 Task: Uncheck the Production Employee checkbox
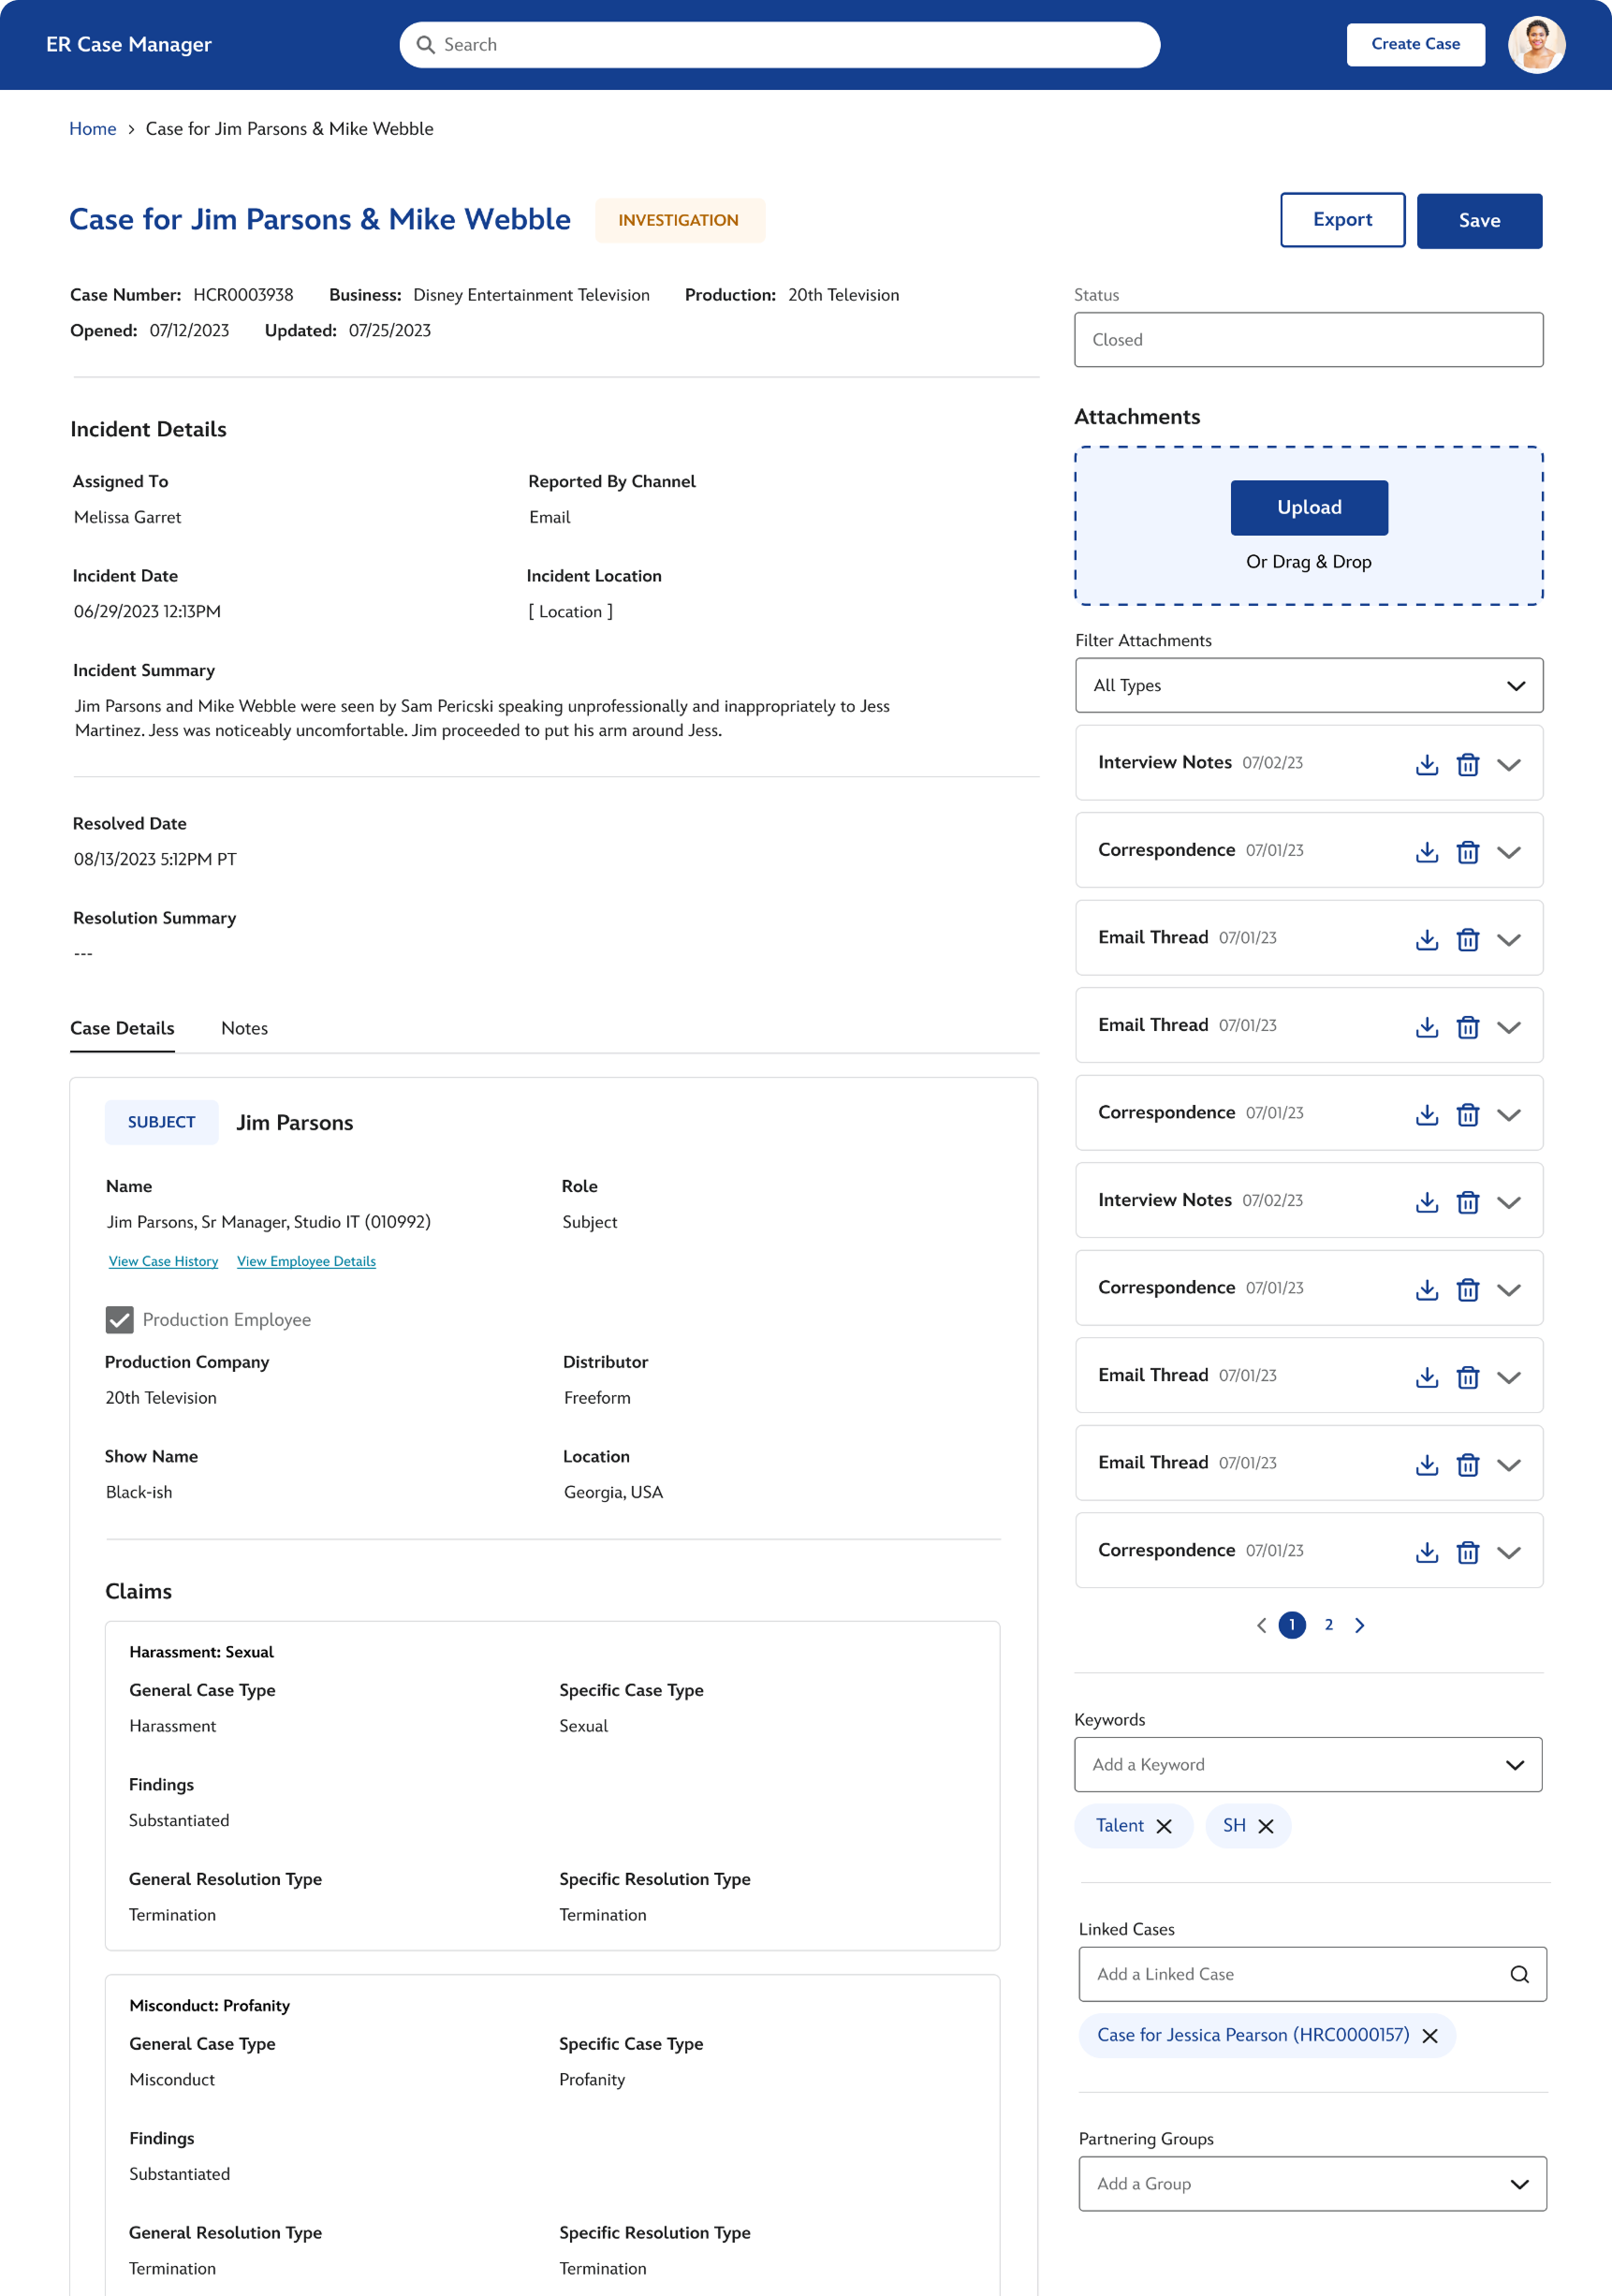120,1320
